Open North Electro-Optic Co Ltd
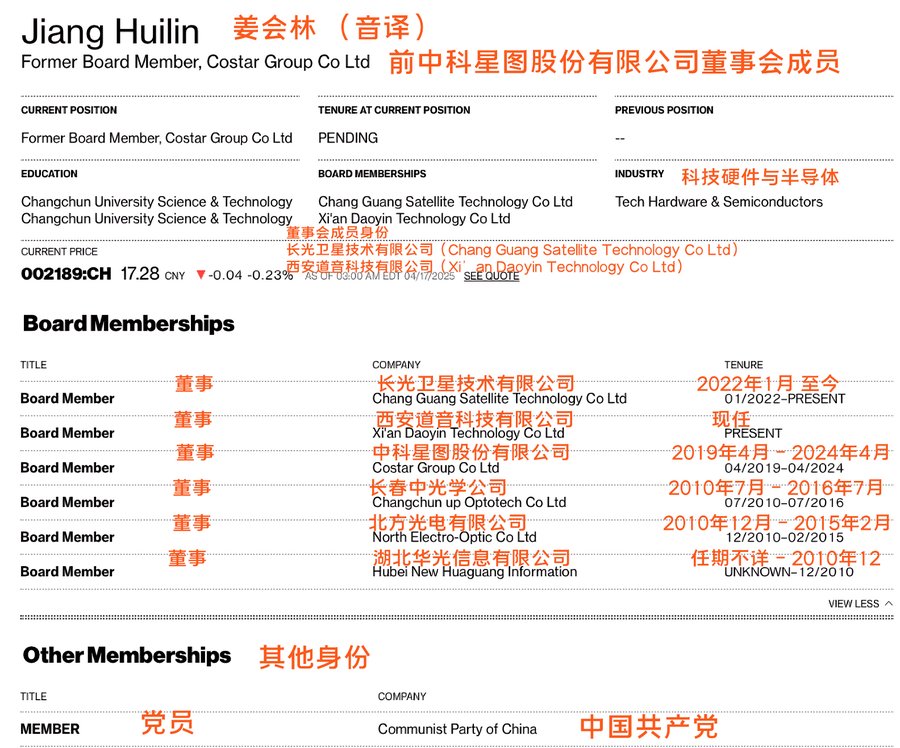This screenshot has width=900, height=748. click(x=454, y=537)
